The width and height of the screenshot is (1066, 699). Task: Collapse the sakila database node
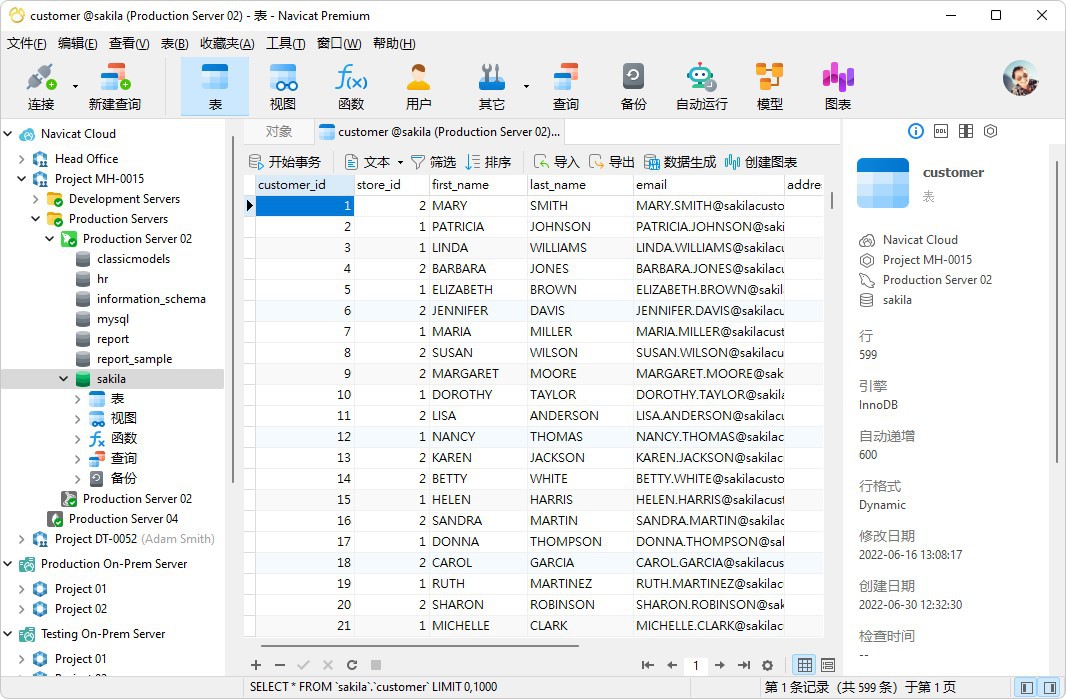coord(64,379)
